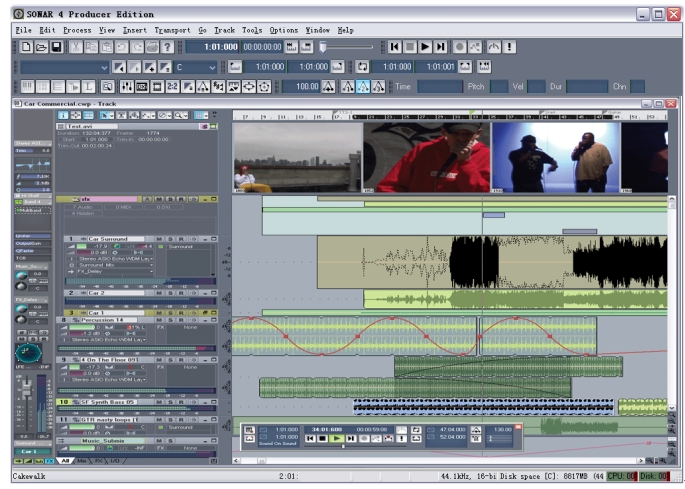Collapse the sfx track folder
The height and width of the screenshot is (489, 685).
(x=205, y=199)
